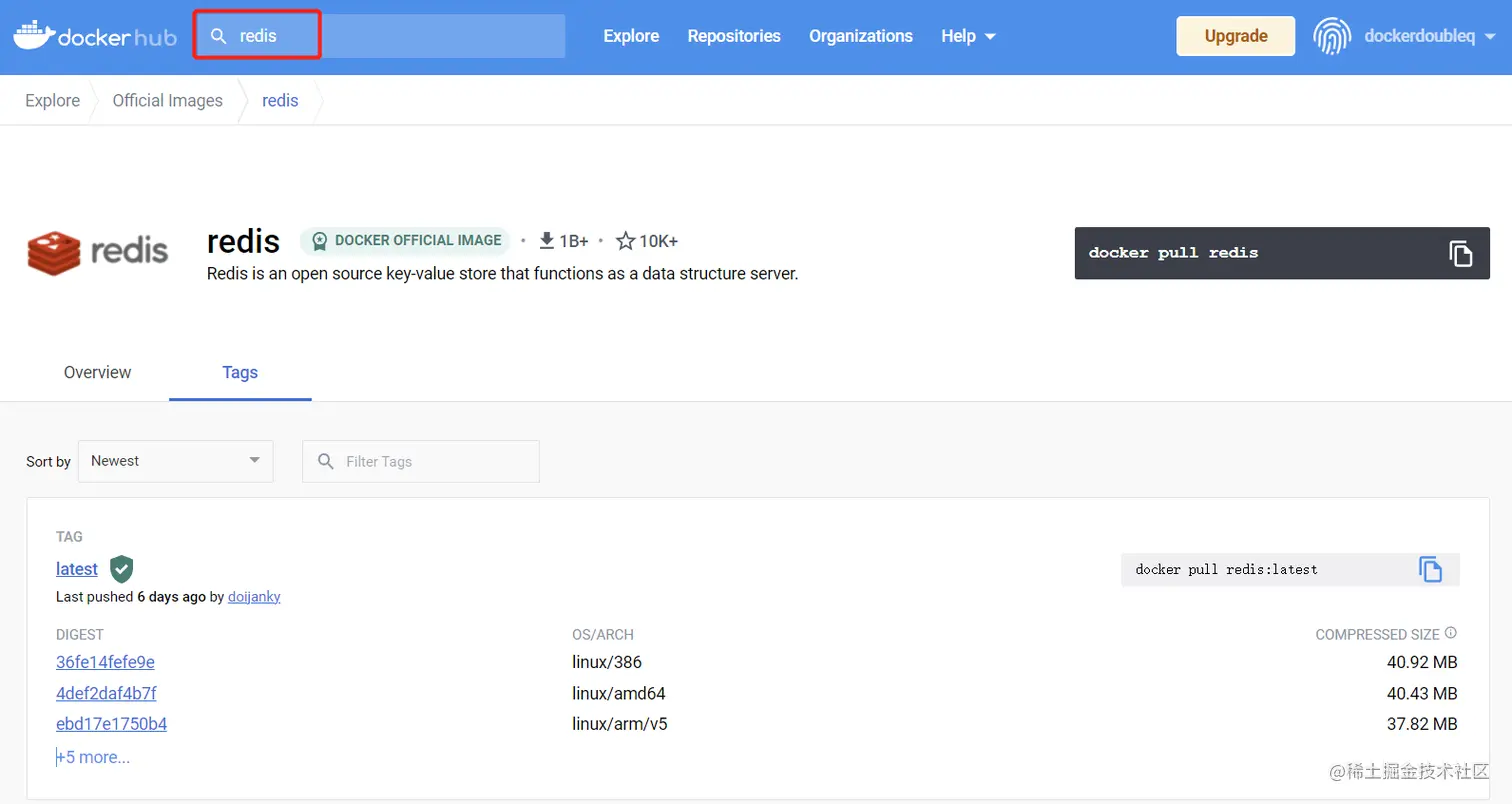Click the fingerprint icon next to account name
Image resolution: width=1512 pixels, height=804 pixels.
[x=1331, y=35]
